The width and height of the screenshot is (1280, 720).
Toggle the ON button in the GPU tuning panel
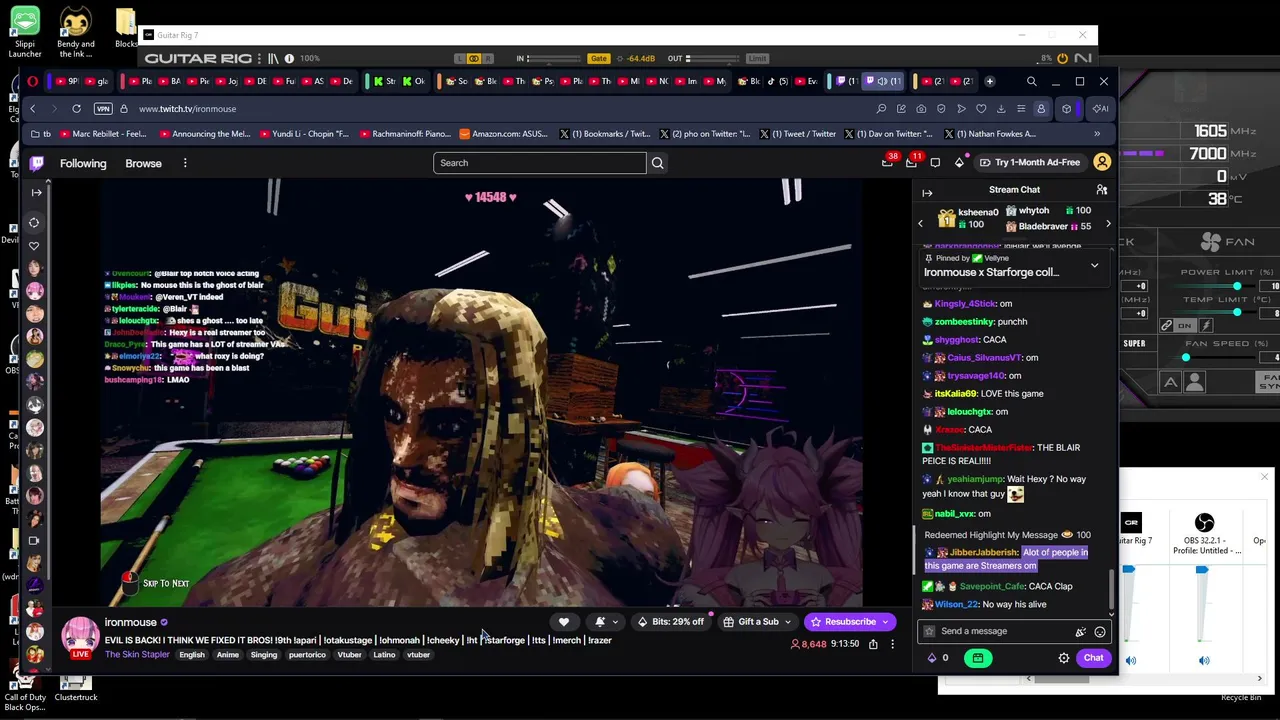tap(1185, 325)
